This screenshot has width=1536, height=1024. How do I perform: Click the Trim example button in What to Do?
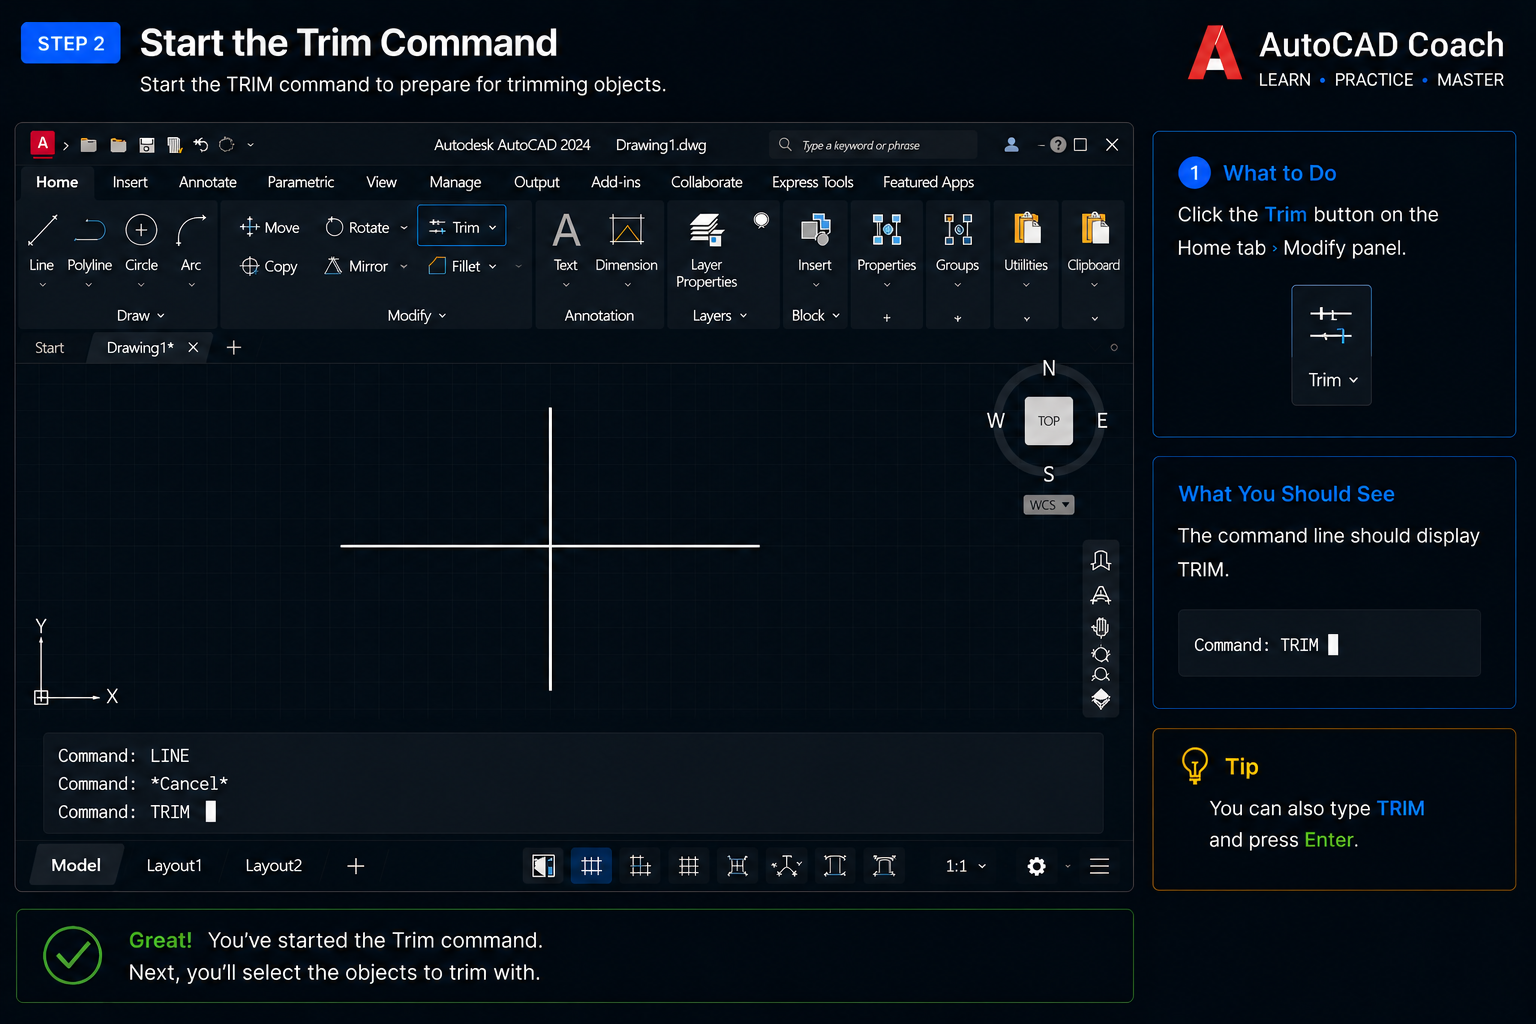[1331, 345]
